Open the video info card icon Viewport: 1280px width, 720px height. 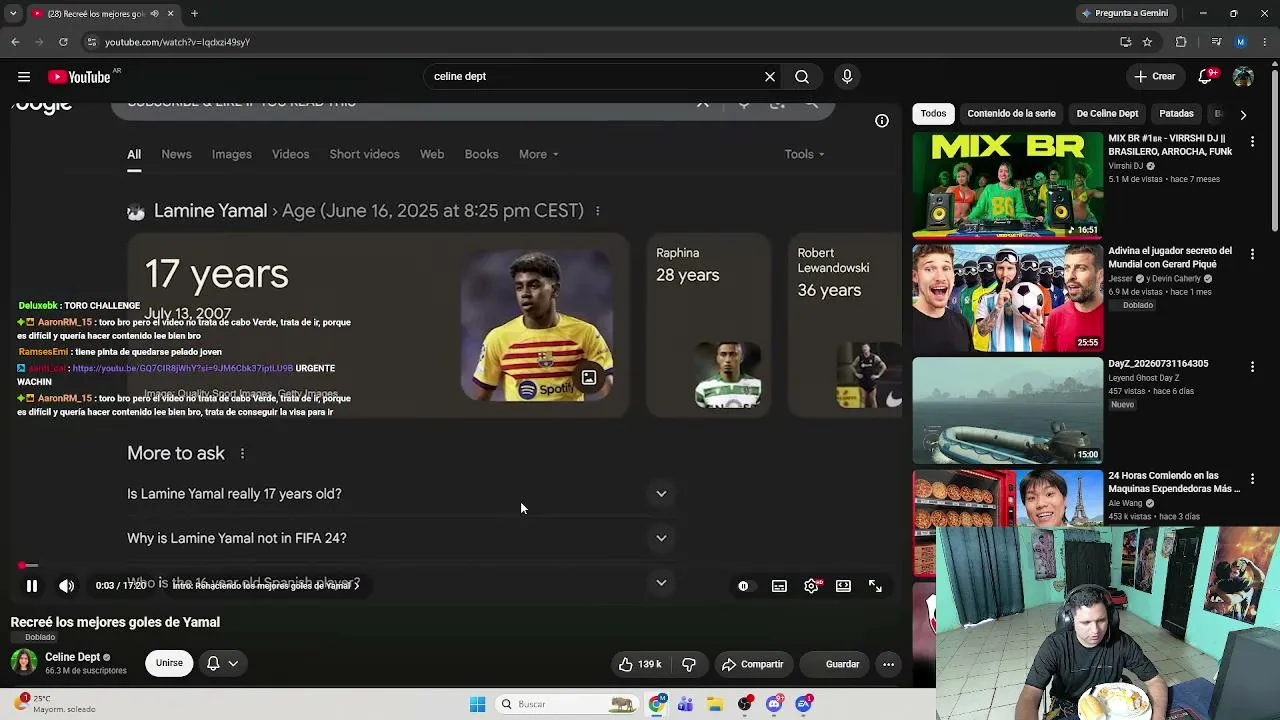click(882, 121)
